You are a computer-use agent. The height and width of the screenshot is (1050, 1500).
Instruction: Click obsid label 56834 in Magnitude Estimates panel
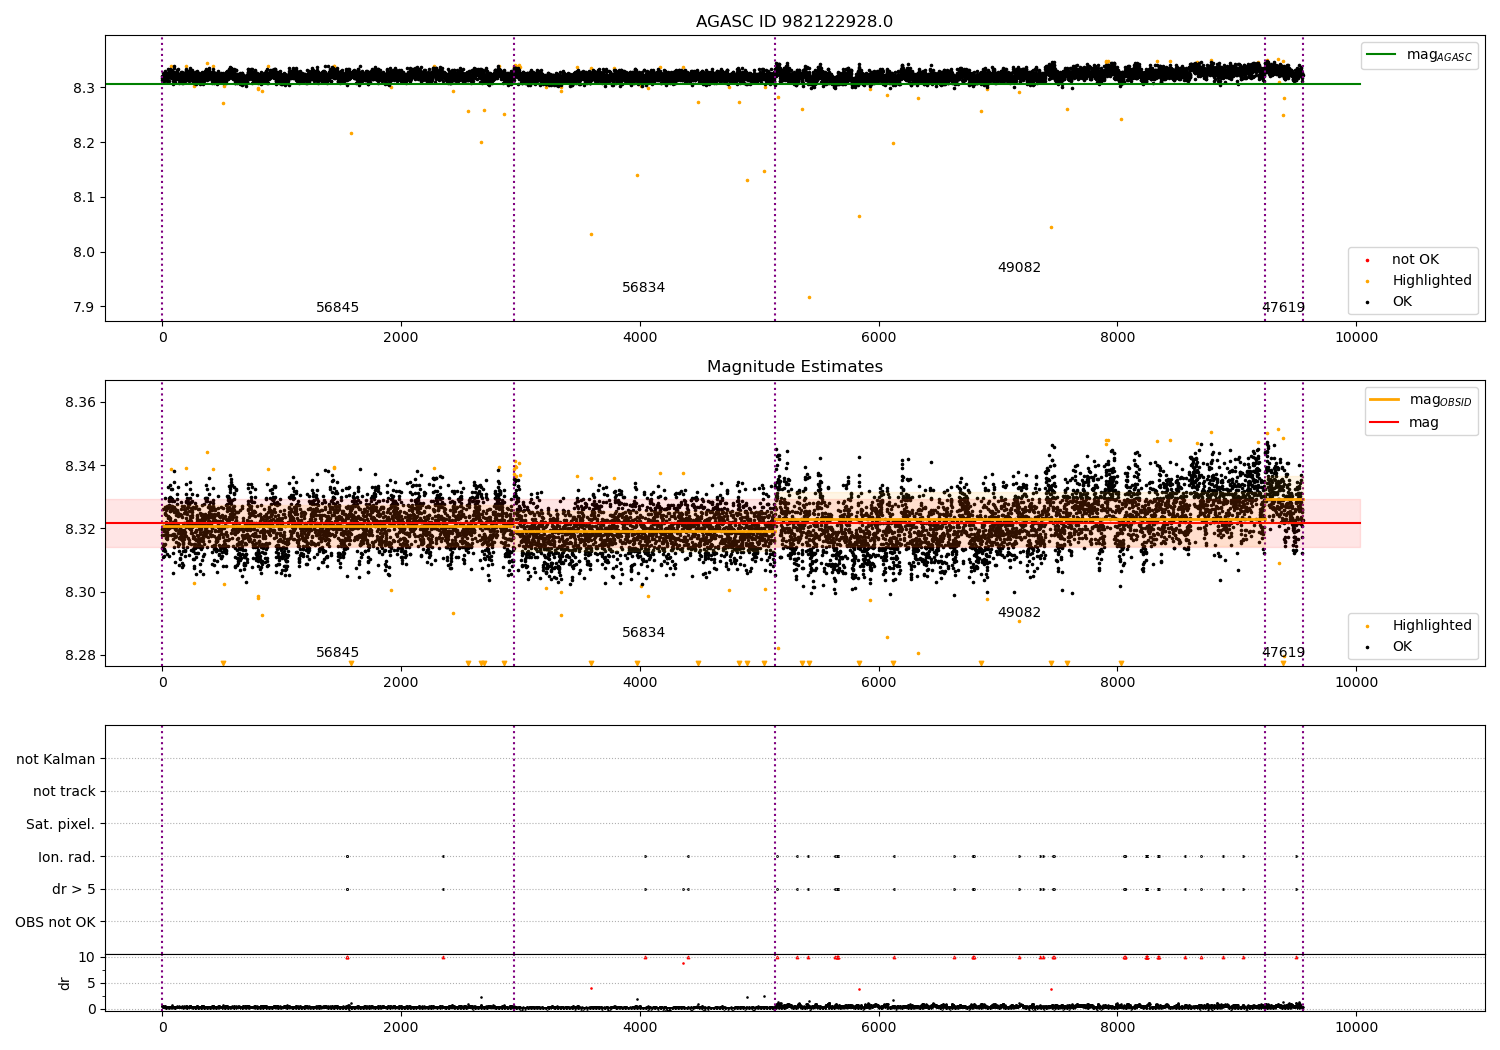coord(643,633)
